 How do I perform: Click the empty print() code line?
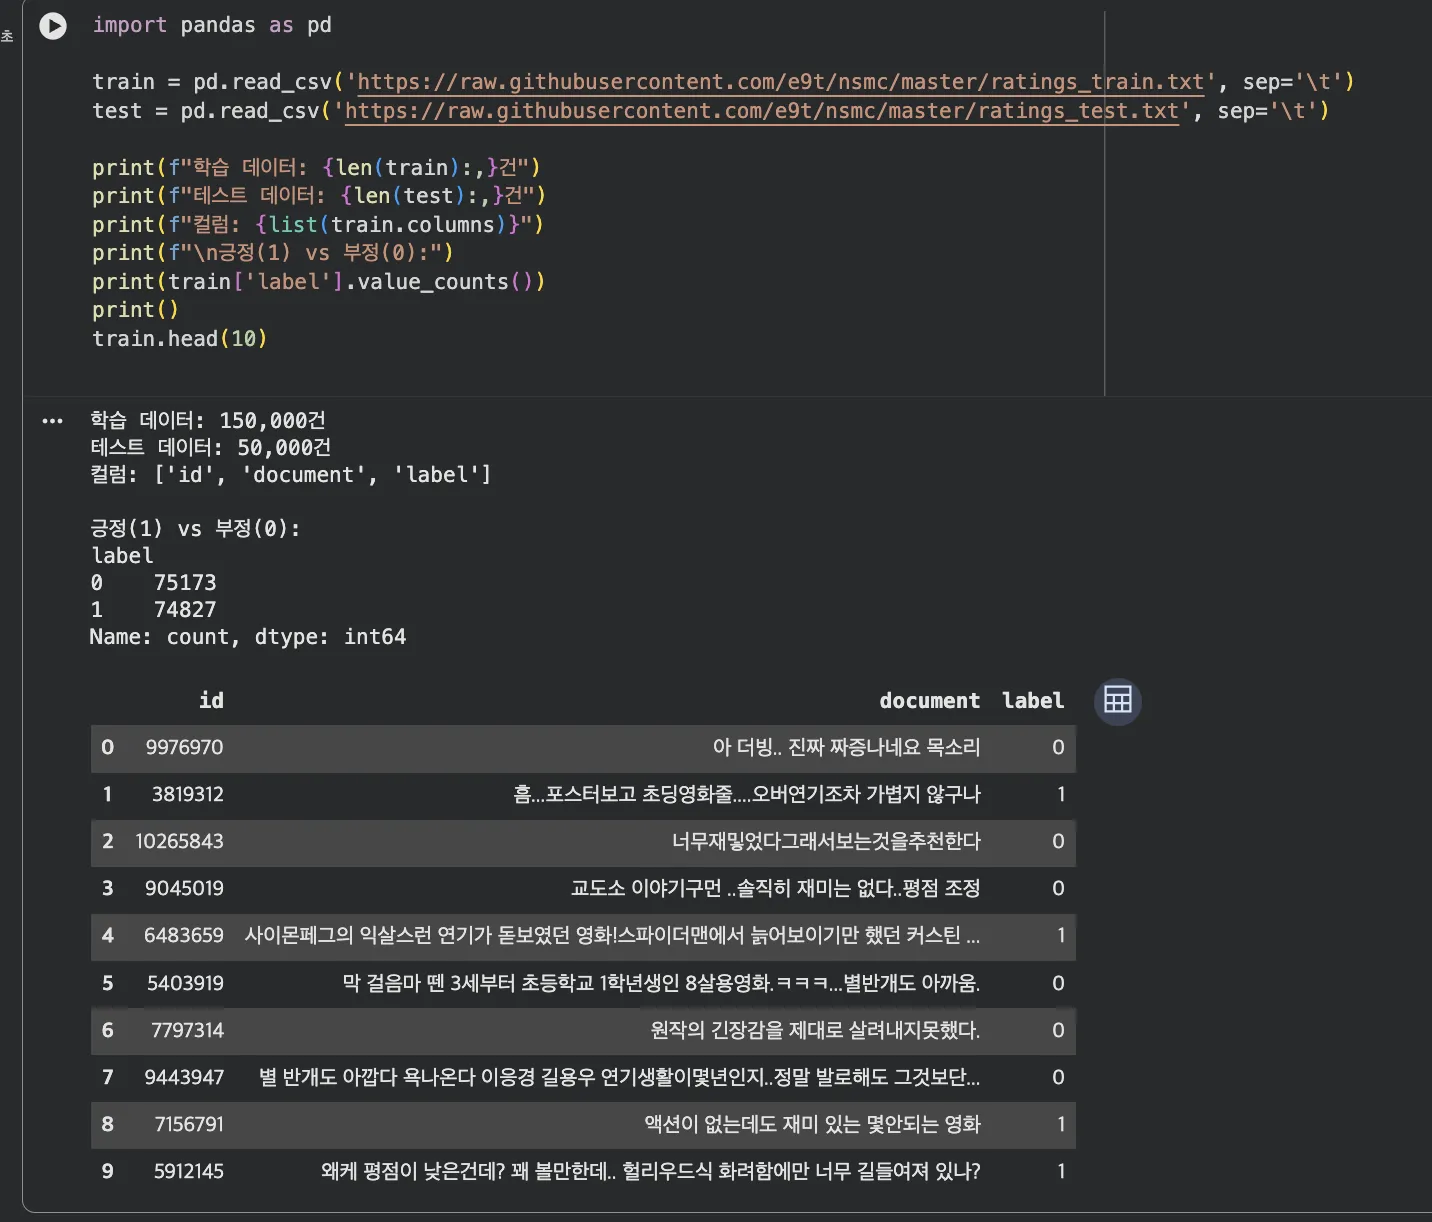tap(135, 310)
